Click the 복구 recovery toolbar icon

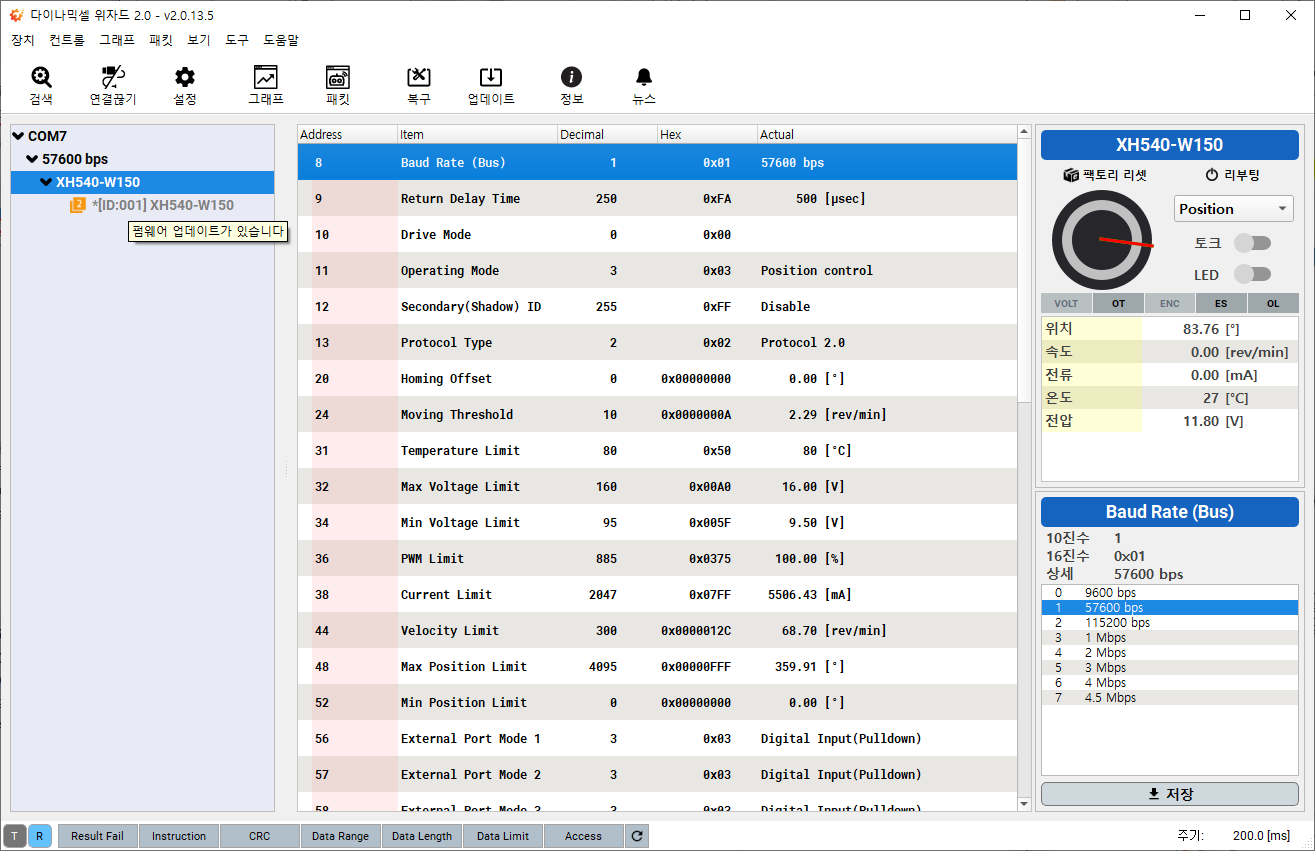click(x=419, y=78)
